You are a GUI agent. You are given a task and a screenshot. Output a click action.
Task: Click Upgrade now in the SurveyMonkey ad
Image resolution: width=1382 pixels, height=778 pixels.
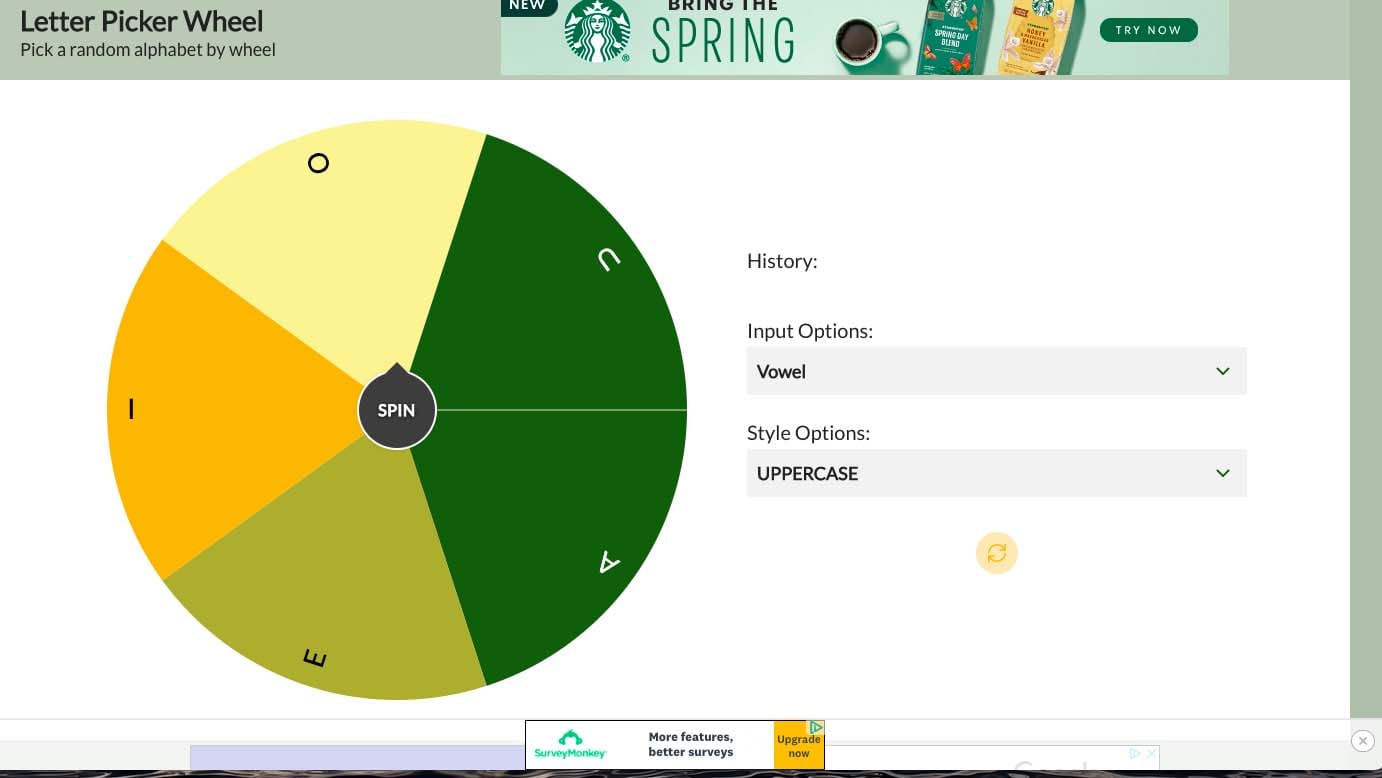(x=798, y=747)
